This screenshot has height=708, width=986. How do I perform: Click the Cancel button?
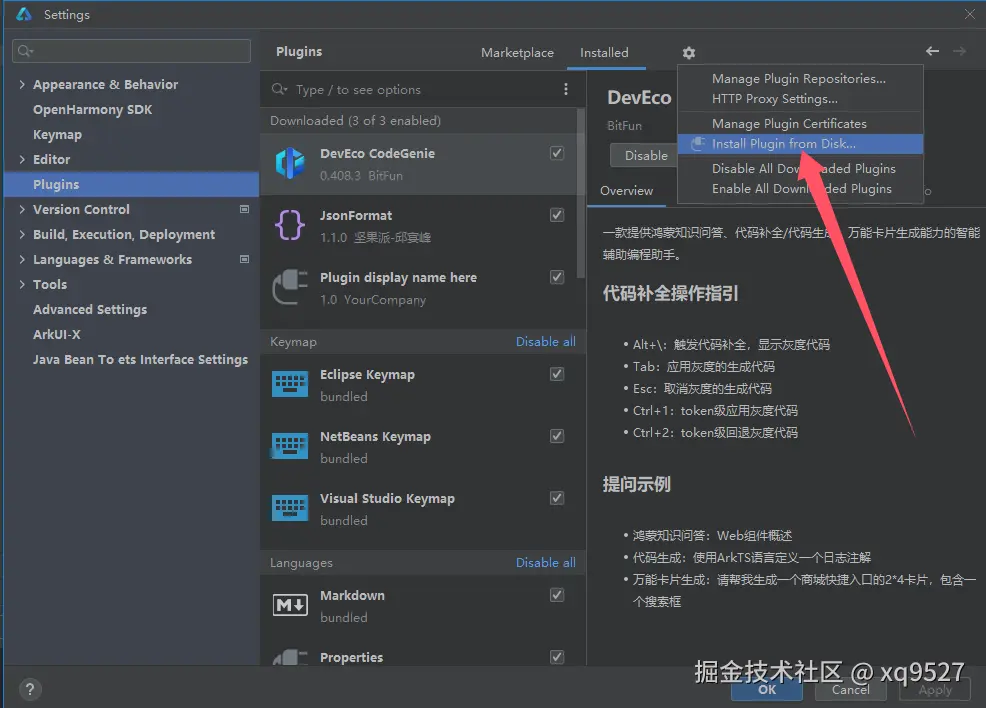(x=850, y=690)
